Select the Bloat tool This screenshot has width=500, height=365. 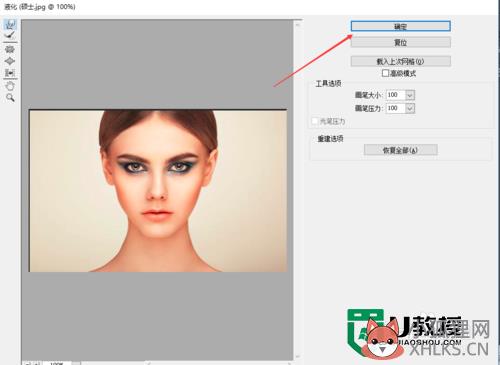(10, 61)
